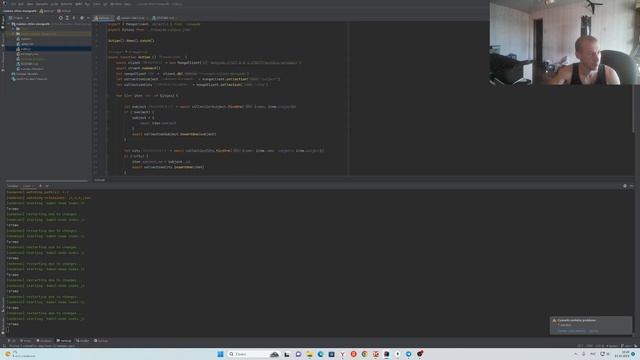Open Project panel gear options
The width and height of the screenshot is (640, 360).
click(x=82, y=18)
